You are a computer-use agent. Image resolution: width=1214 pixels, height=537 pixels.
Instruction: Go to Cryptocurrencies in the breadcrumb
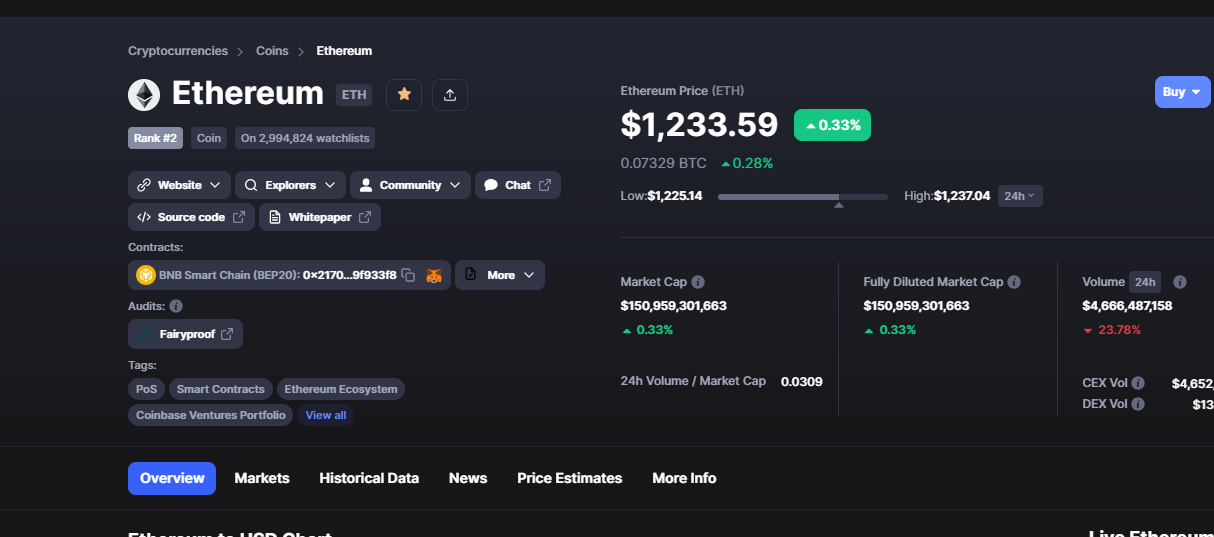point(178,51)
